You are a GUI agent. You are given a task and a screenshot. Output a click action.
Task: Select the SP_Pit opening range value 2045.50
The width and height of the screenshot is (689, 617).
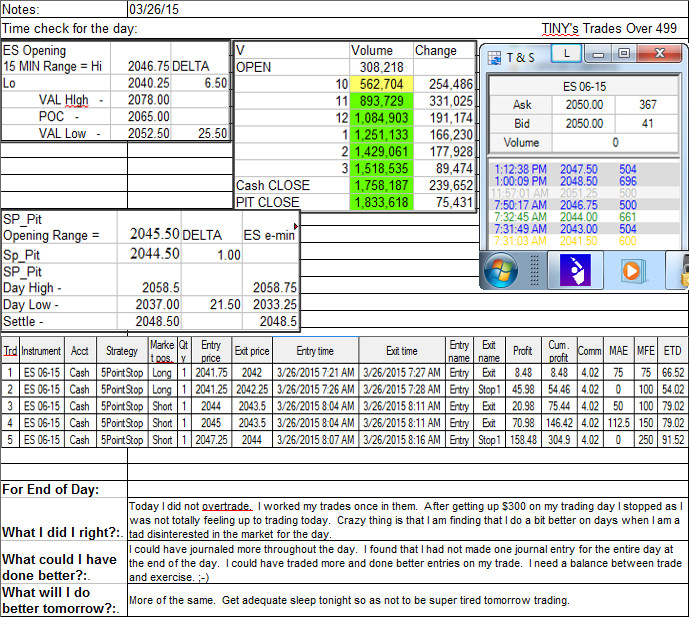pos(154,234)
